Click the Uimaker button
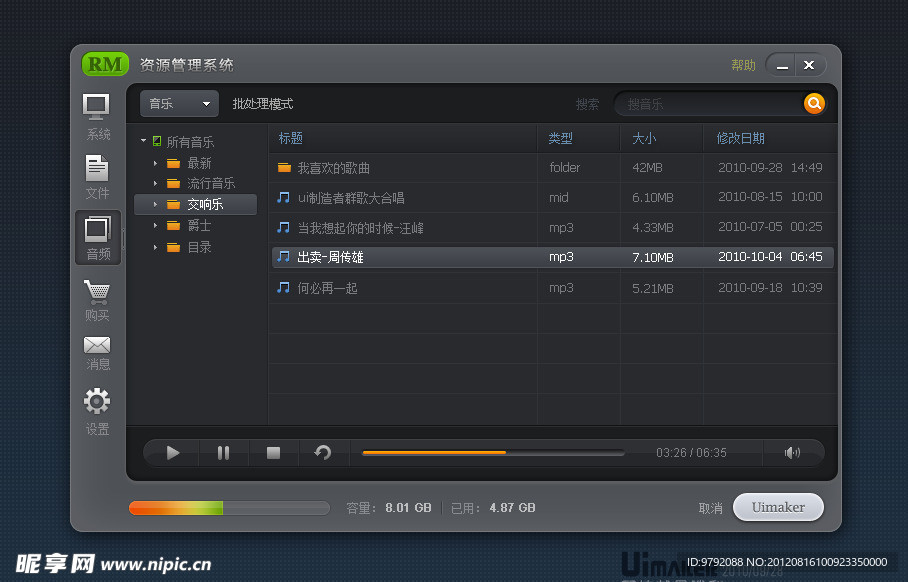This screenshot has width=908, height=582. (x=778, y=507)
